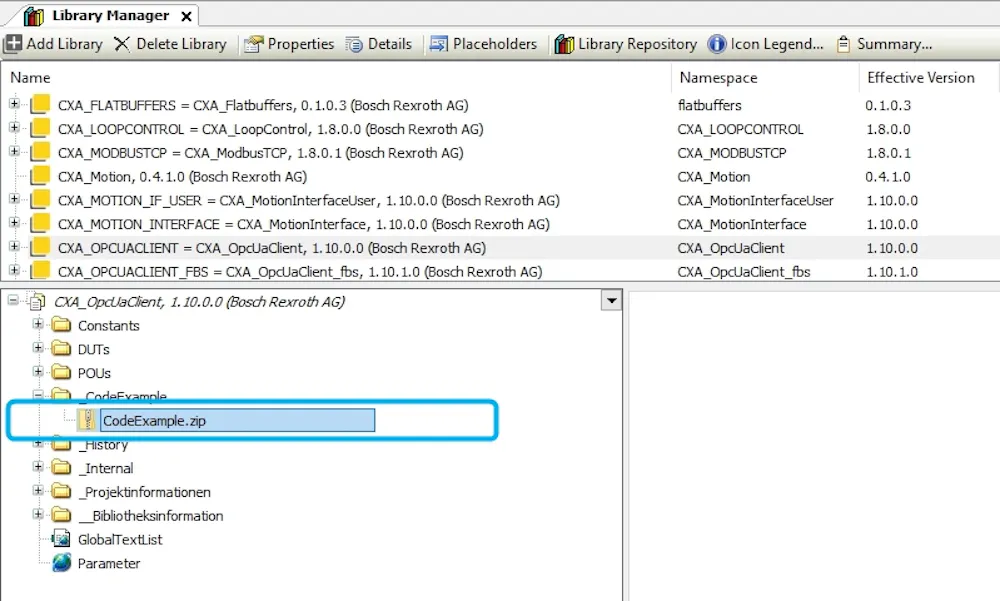Expand the Constants folder
This screenshot has height=601, width=1000.
pyautogui.click(x=38, y=324)
